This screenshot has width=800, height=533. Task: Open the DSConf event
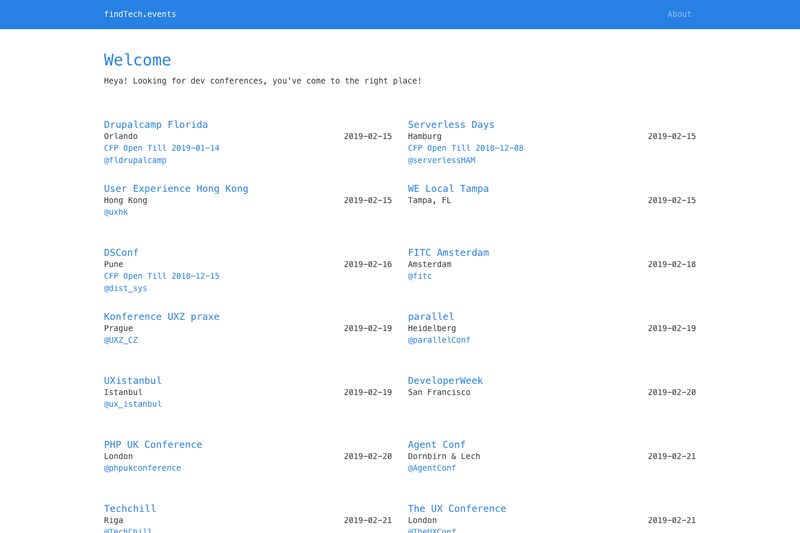click(121, 252)
